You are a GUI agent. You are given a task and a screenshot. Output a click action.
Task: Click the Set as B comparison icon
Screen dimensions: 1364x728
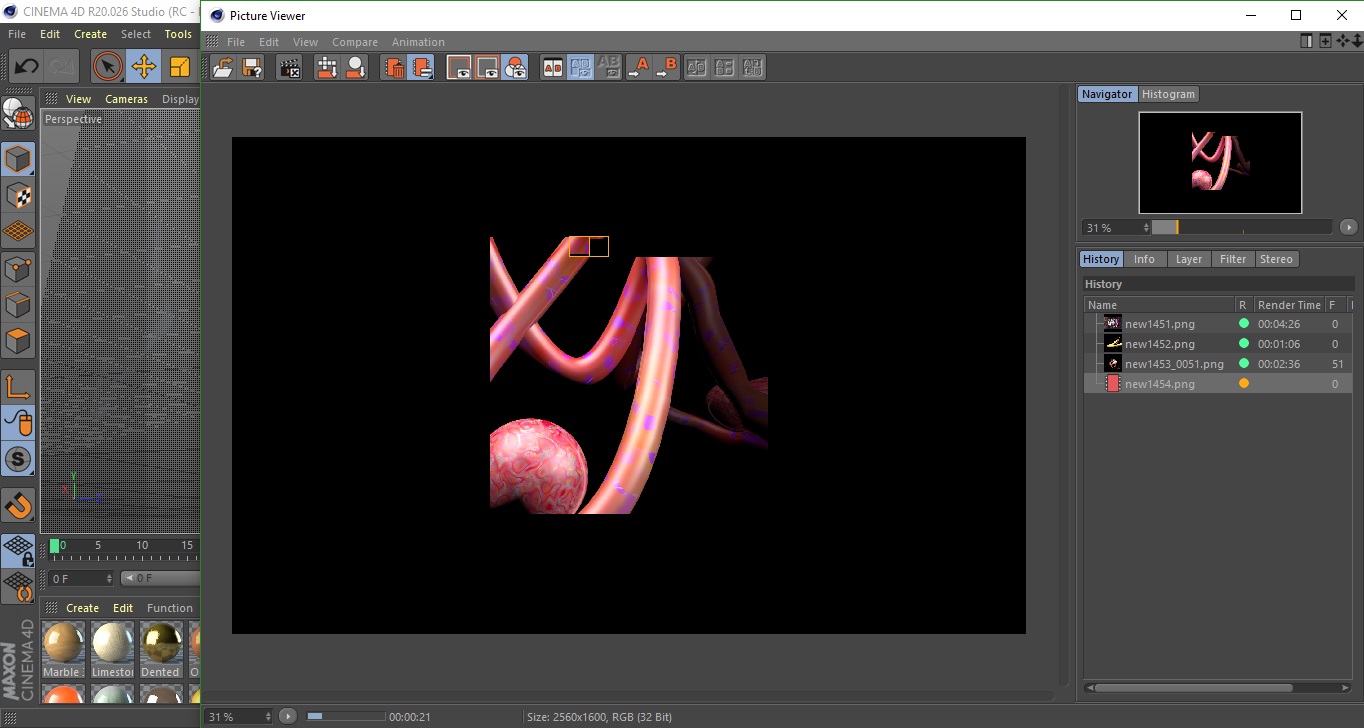point(666,68)
